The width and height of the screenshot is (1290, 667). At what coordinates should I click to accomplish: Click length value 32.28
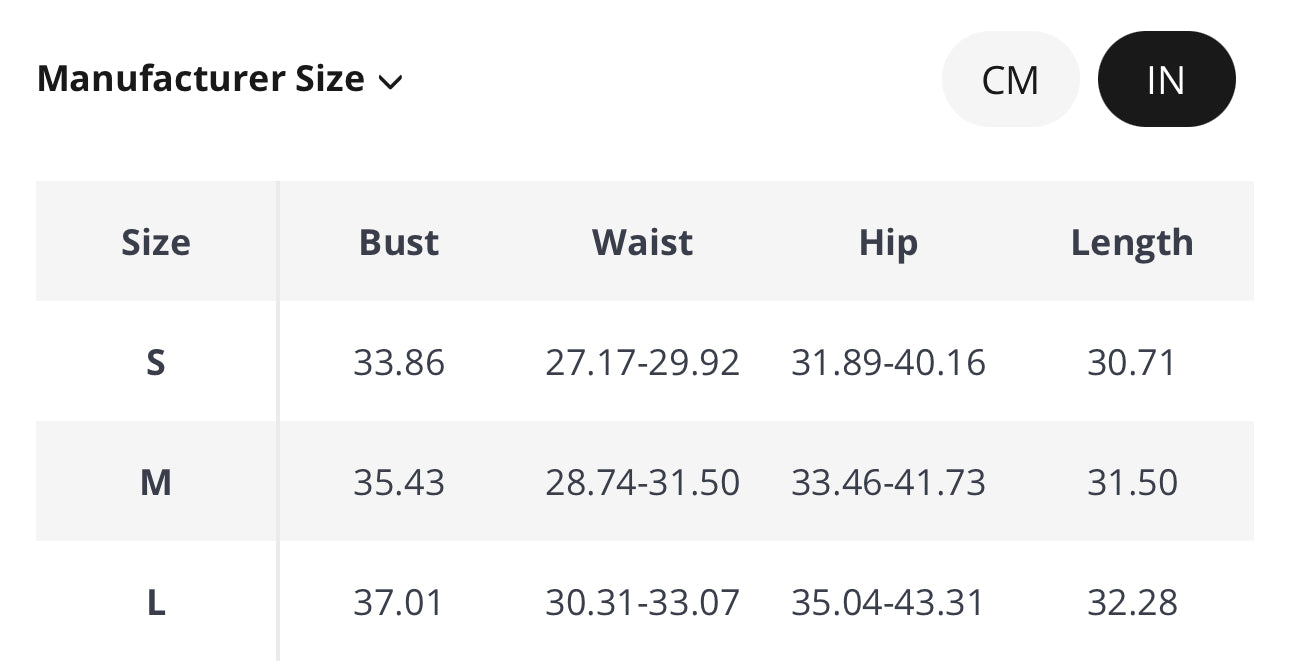(1132, 603)
